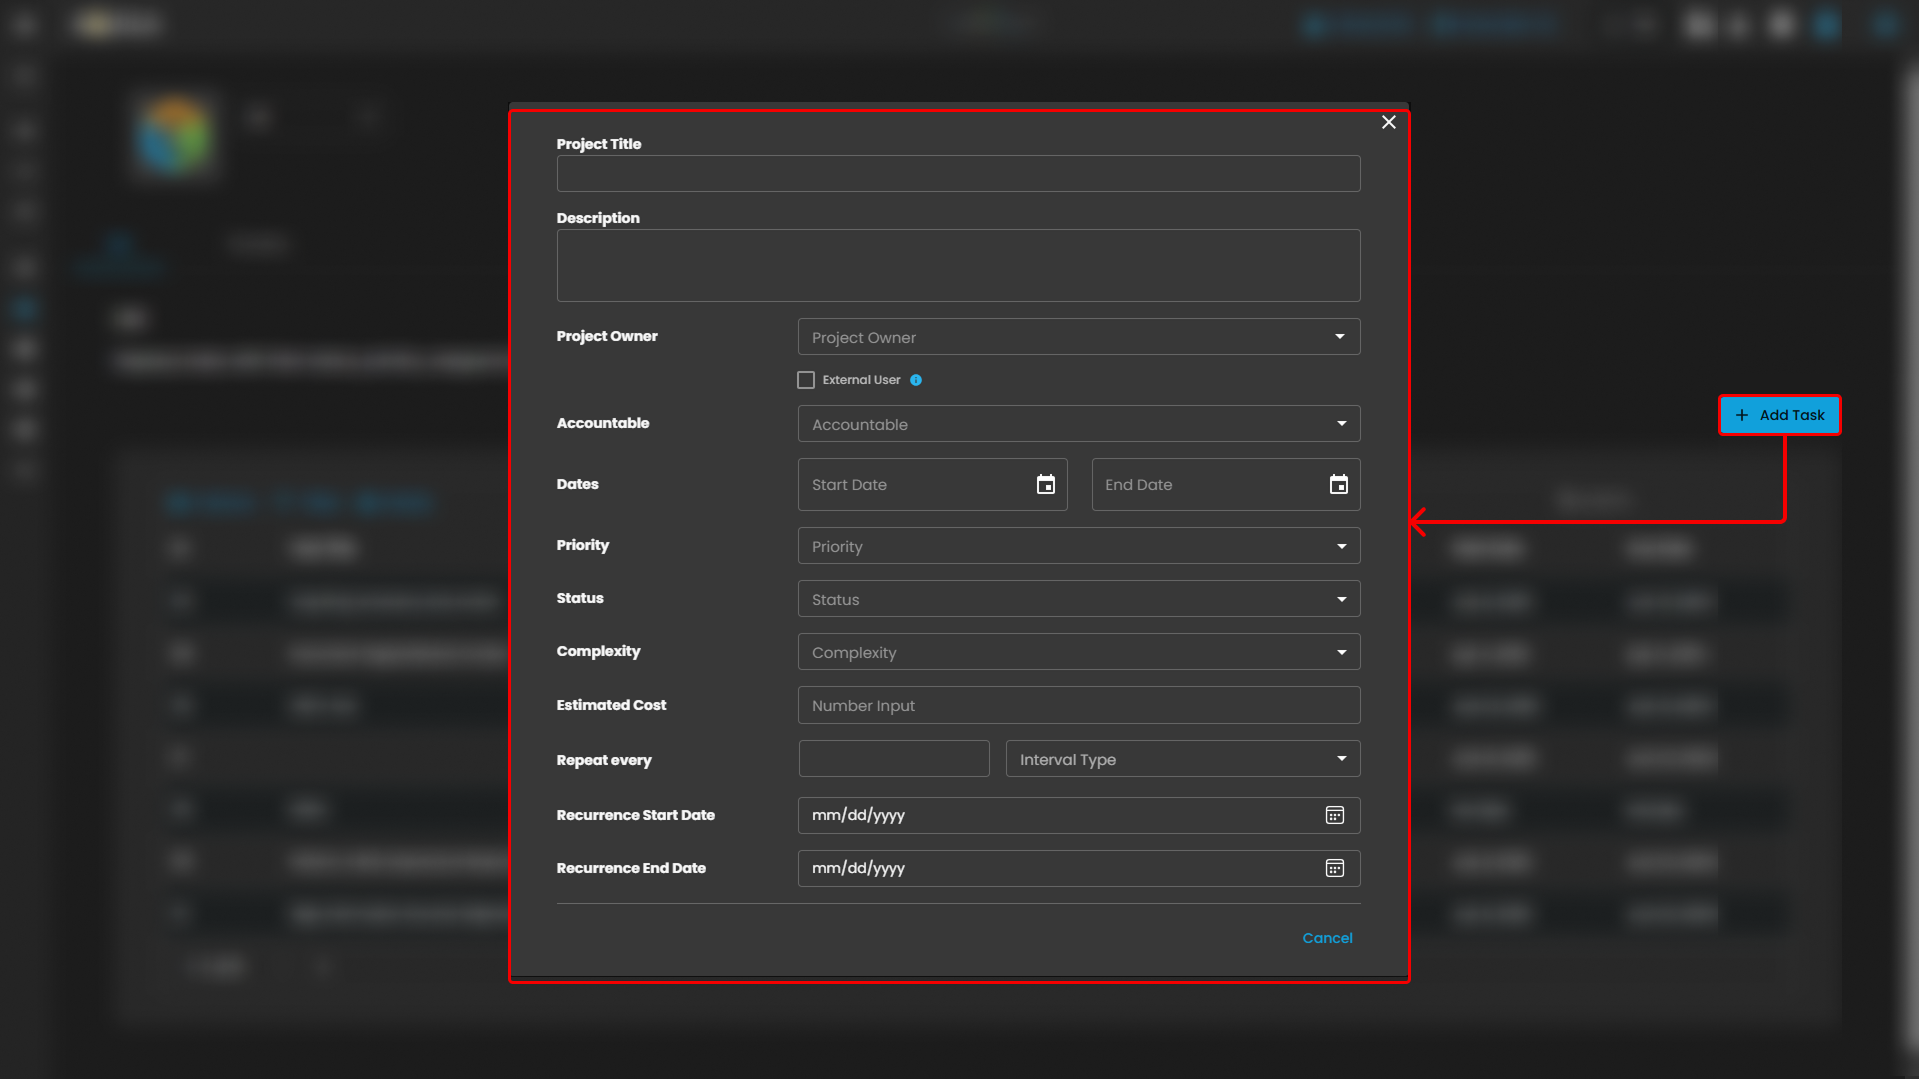Open Recurrence End Date calendar icon

(x=1334, y=868)
